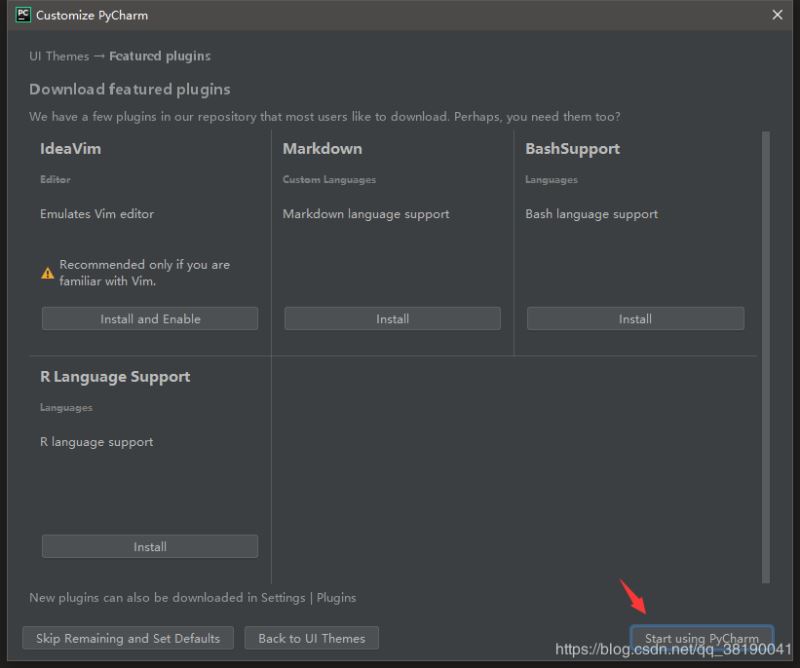Click the 'Customize PyCharm' window title
Image resolution: width=800 pixels, height=668 pixels.
pyautogui.click(x=92, y=15)
